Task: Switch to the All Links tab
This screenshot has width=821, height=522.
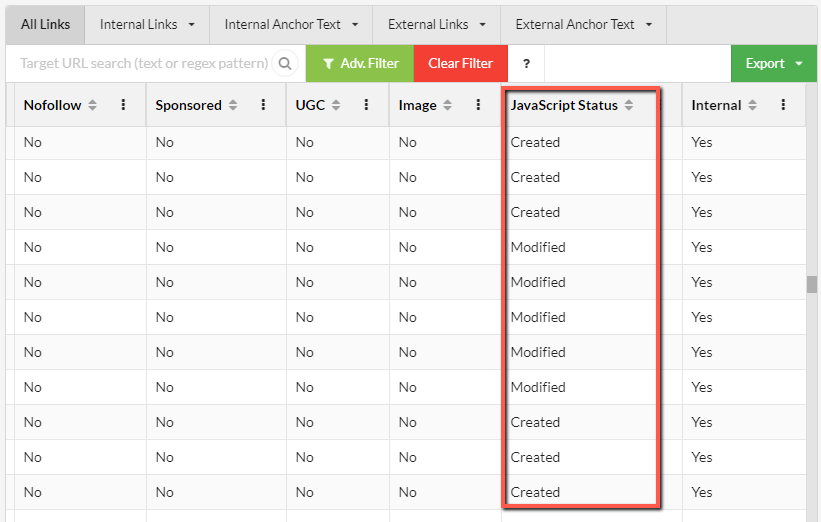Action: coord(45,25)
